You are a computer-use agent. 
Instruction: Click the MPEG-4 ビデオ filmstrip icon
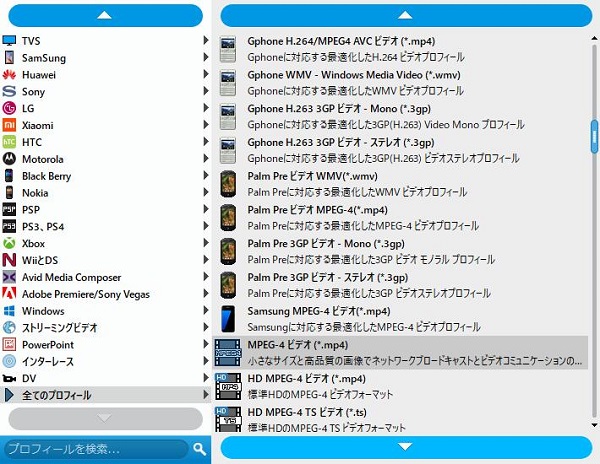228,352
